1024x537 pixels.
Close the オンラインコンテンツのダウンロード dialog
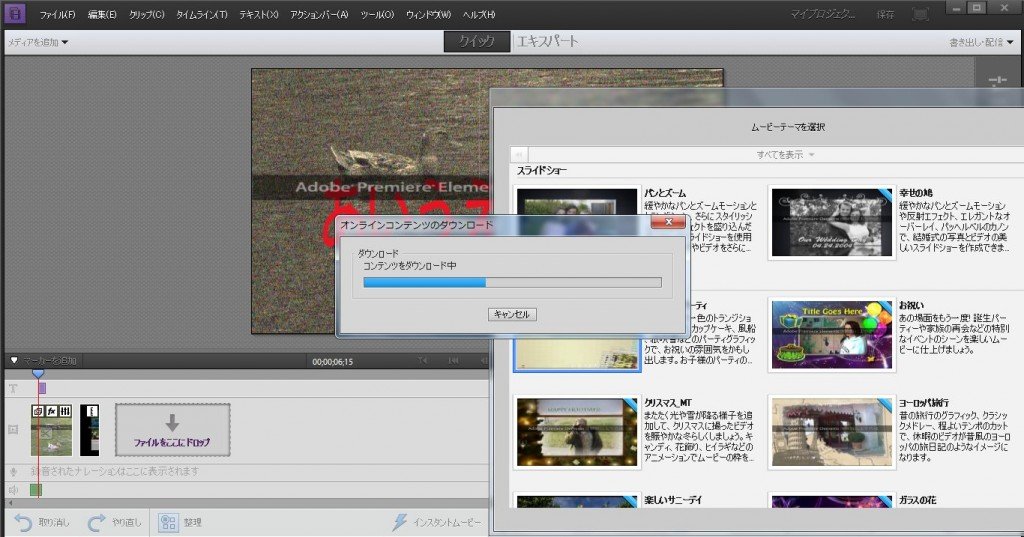[x=668, y=223]
